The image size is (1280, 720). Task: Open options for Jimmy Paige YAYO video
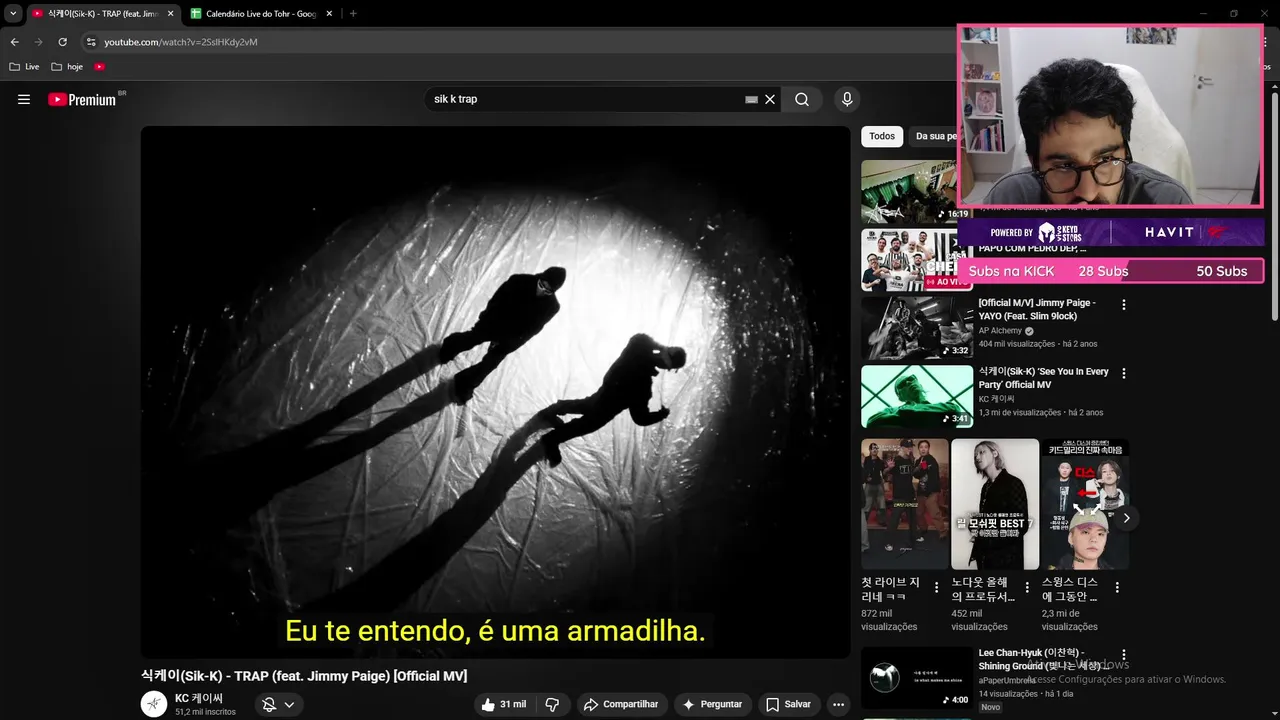(1124, 304)
